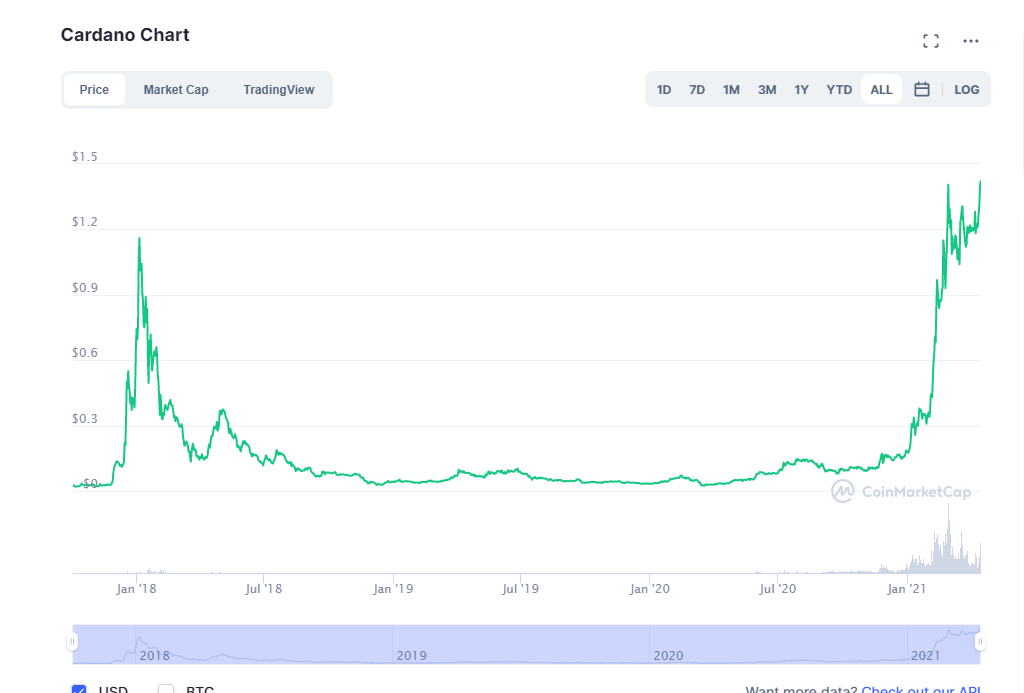Select the 1Y time range
Screen dimensions: 1024x693
coord(801,89)
